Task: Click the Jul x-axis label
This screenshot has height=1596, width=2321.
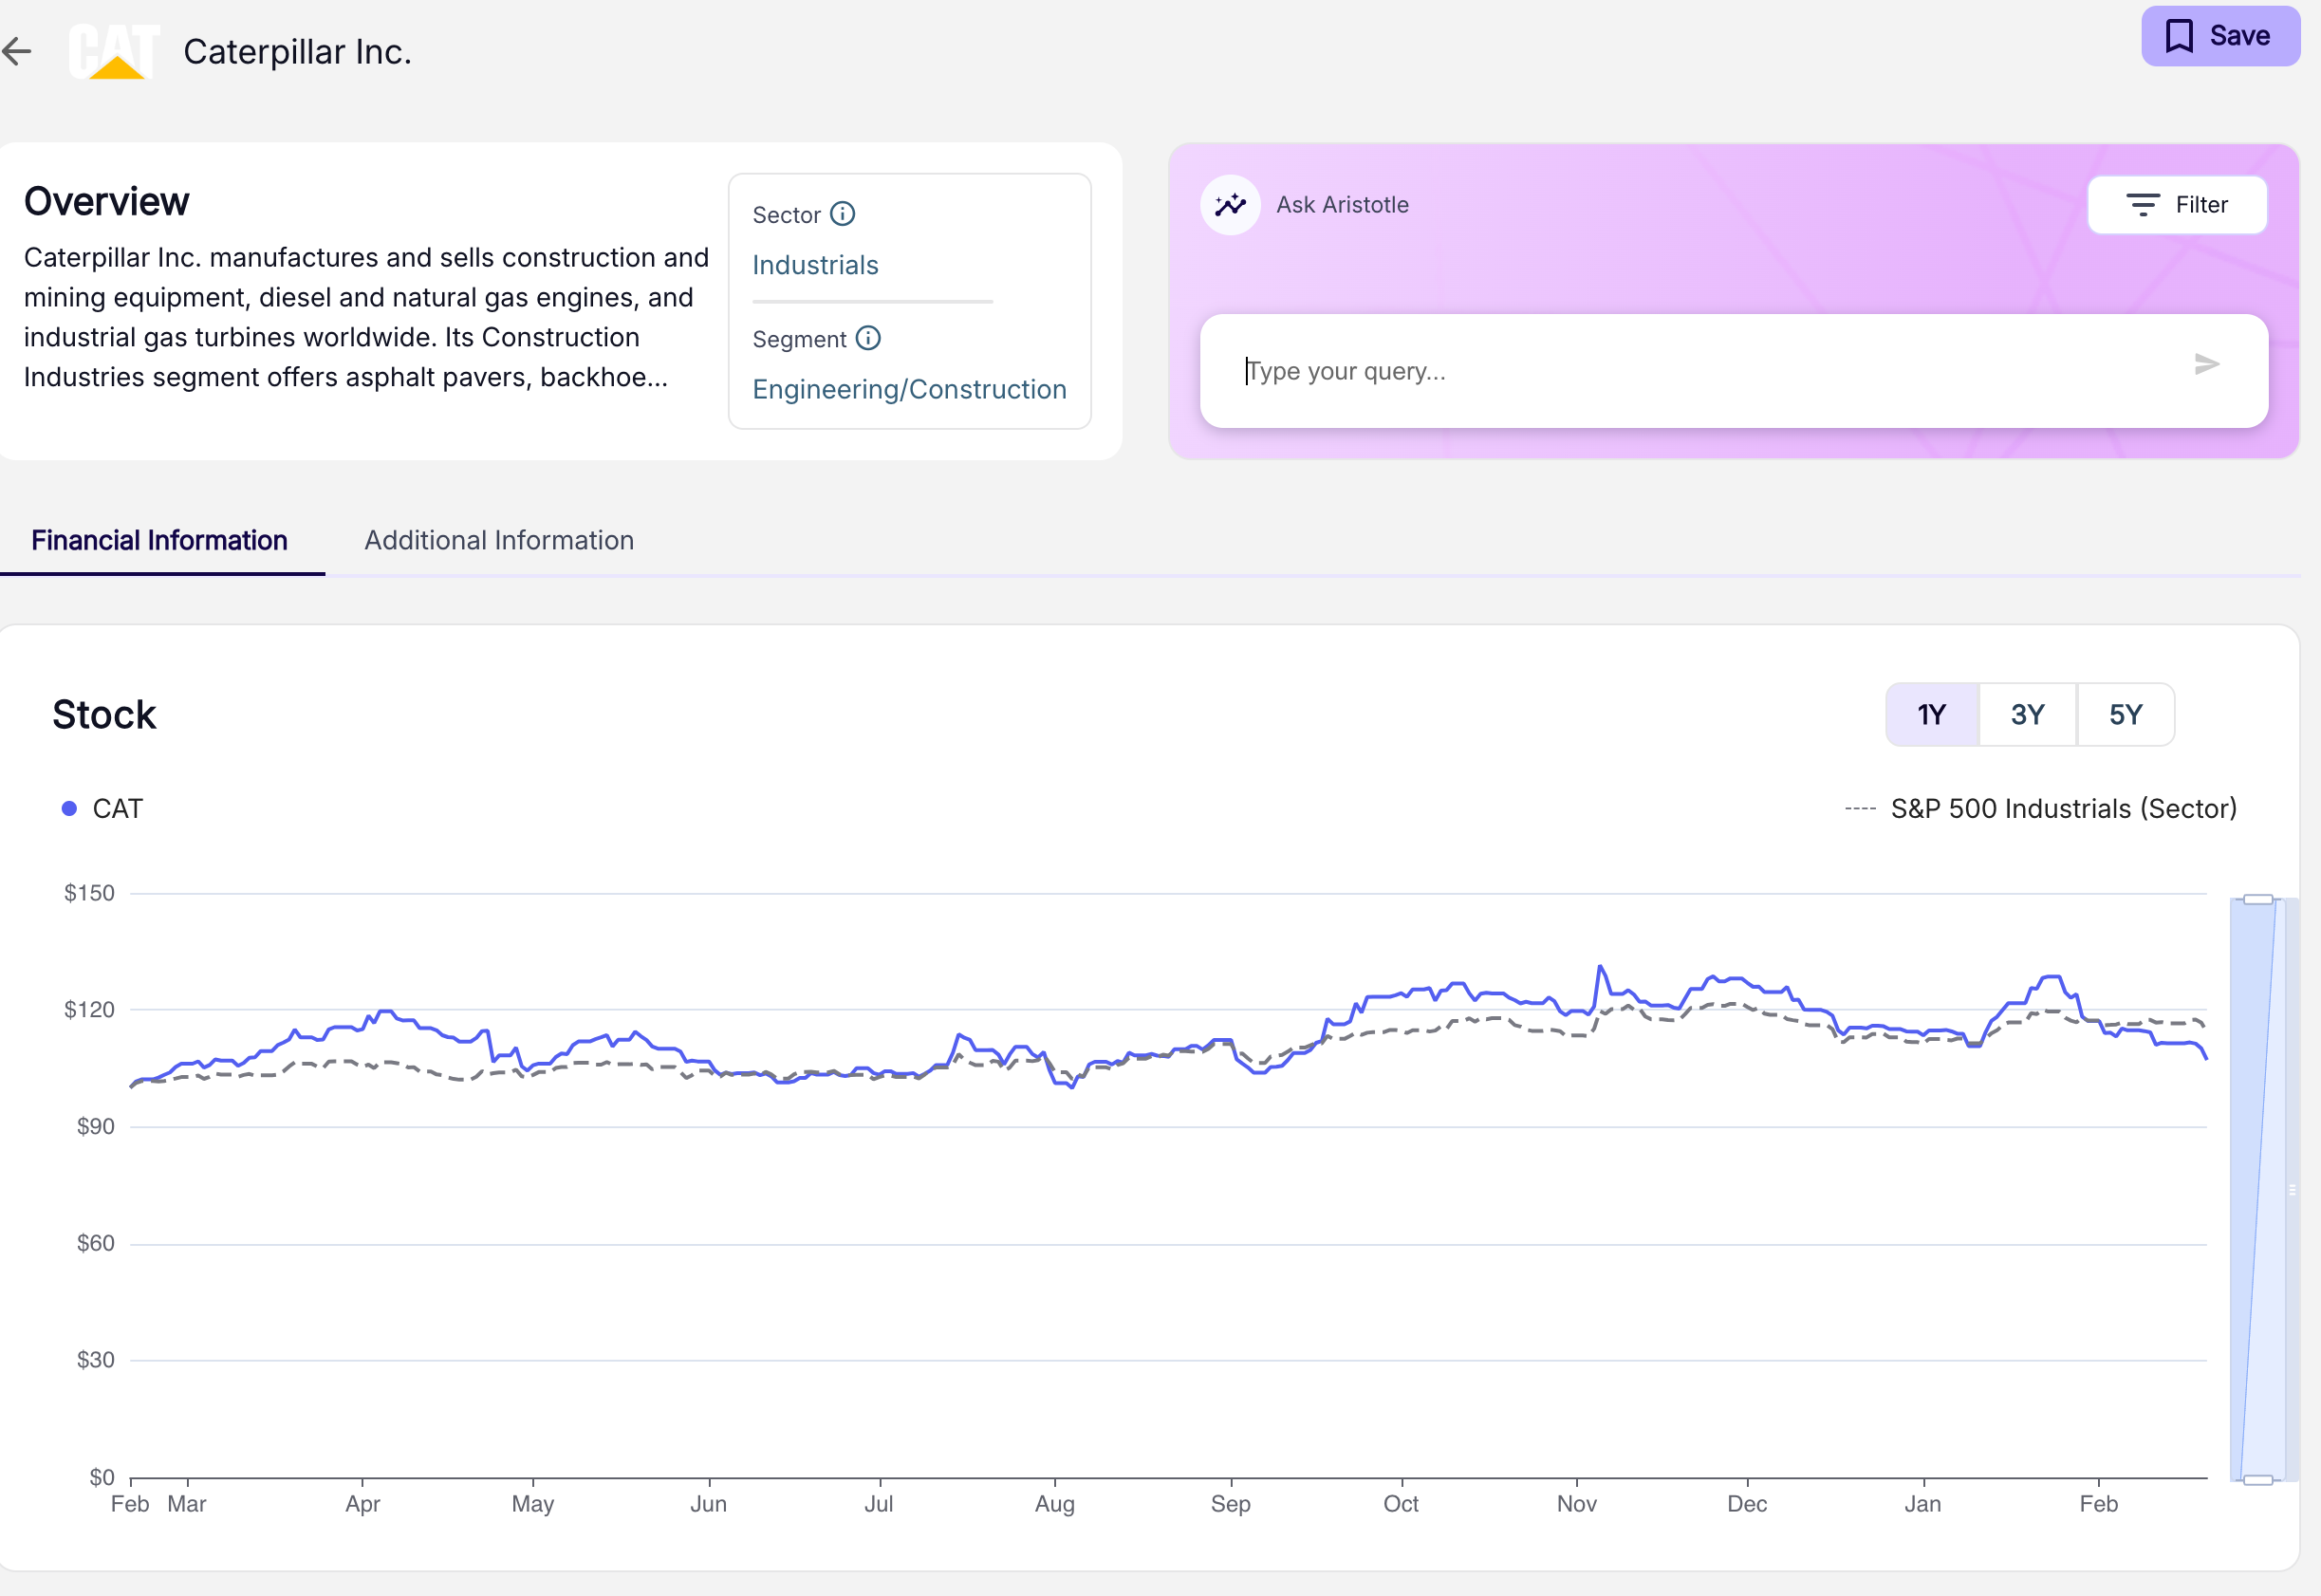Action: [x=879, y=1504]
